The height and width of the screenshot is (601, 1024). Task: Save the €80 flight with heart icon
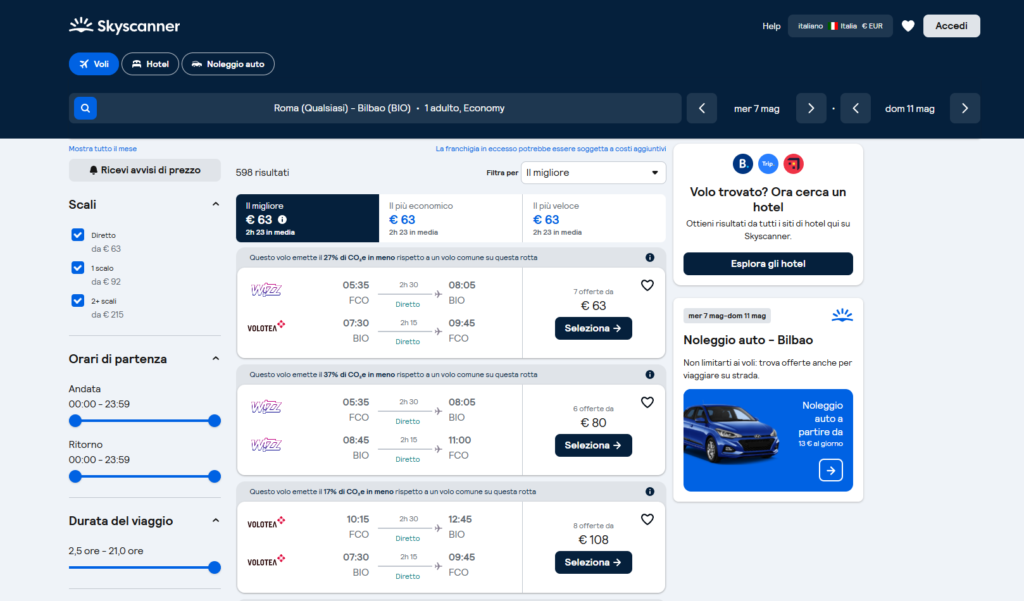[647, 402]
